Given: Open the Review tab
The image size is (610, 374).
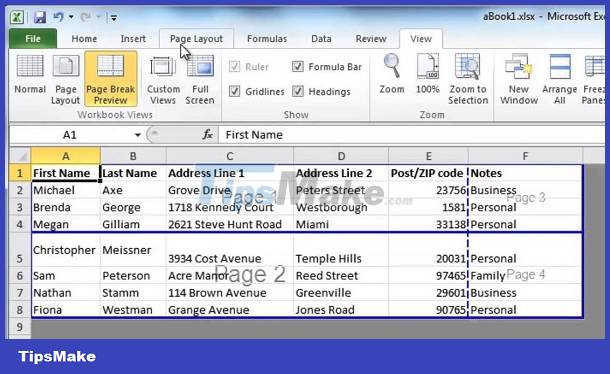Looking at the screenshot, I should point(371,39).
